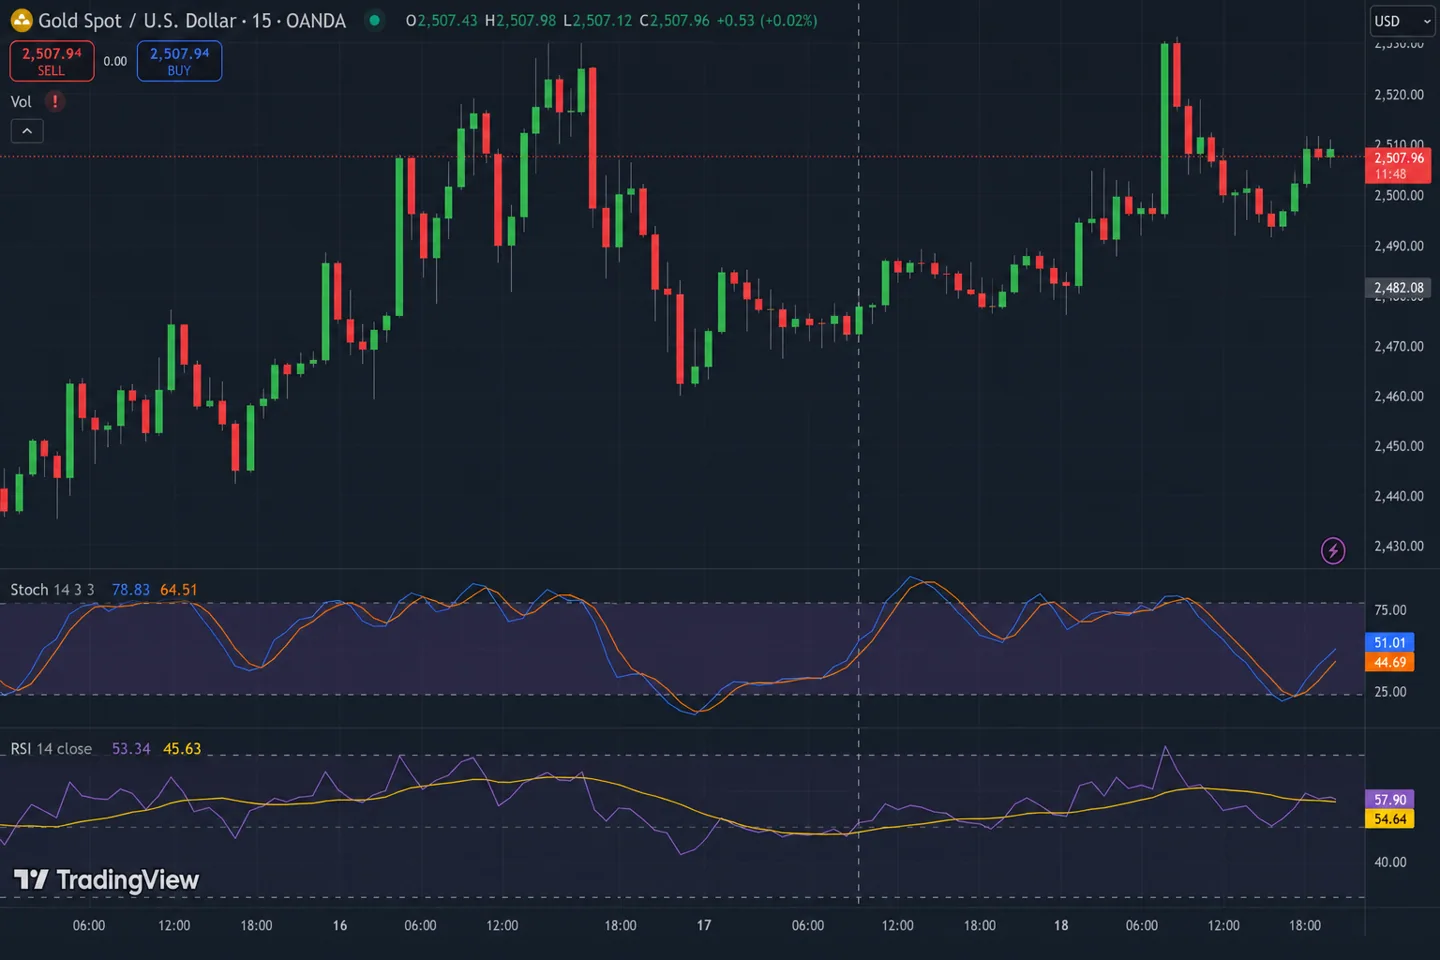Click the 2,520.00 price axis label
Screen dimensions: 1440x960
pos(1398,95)
